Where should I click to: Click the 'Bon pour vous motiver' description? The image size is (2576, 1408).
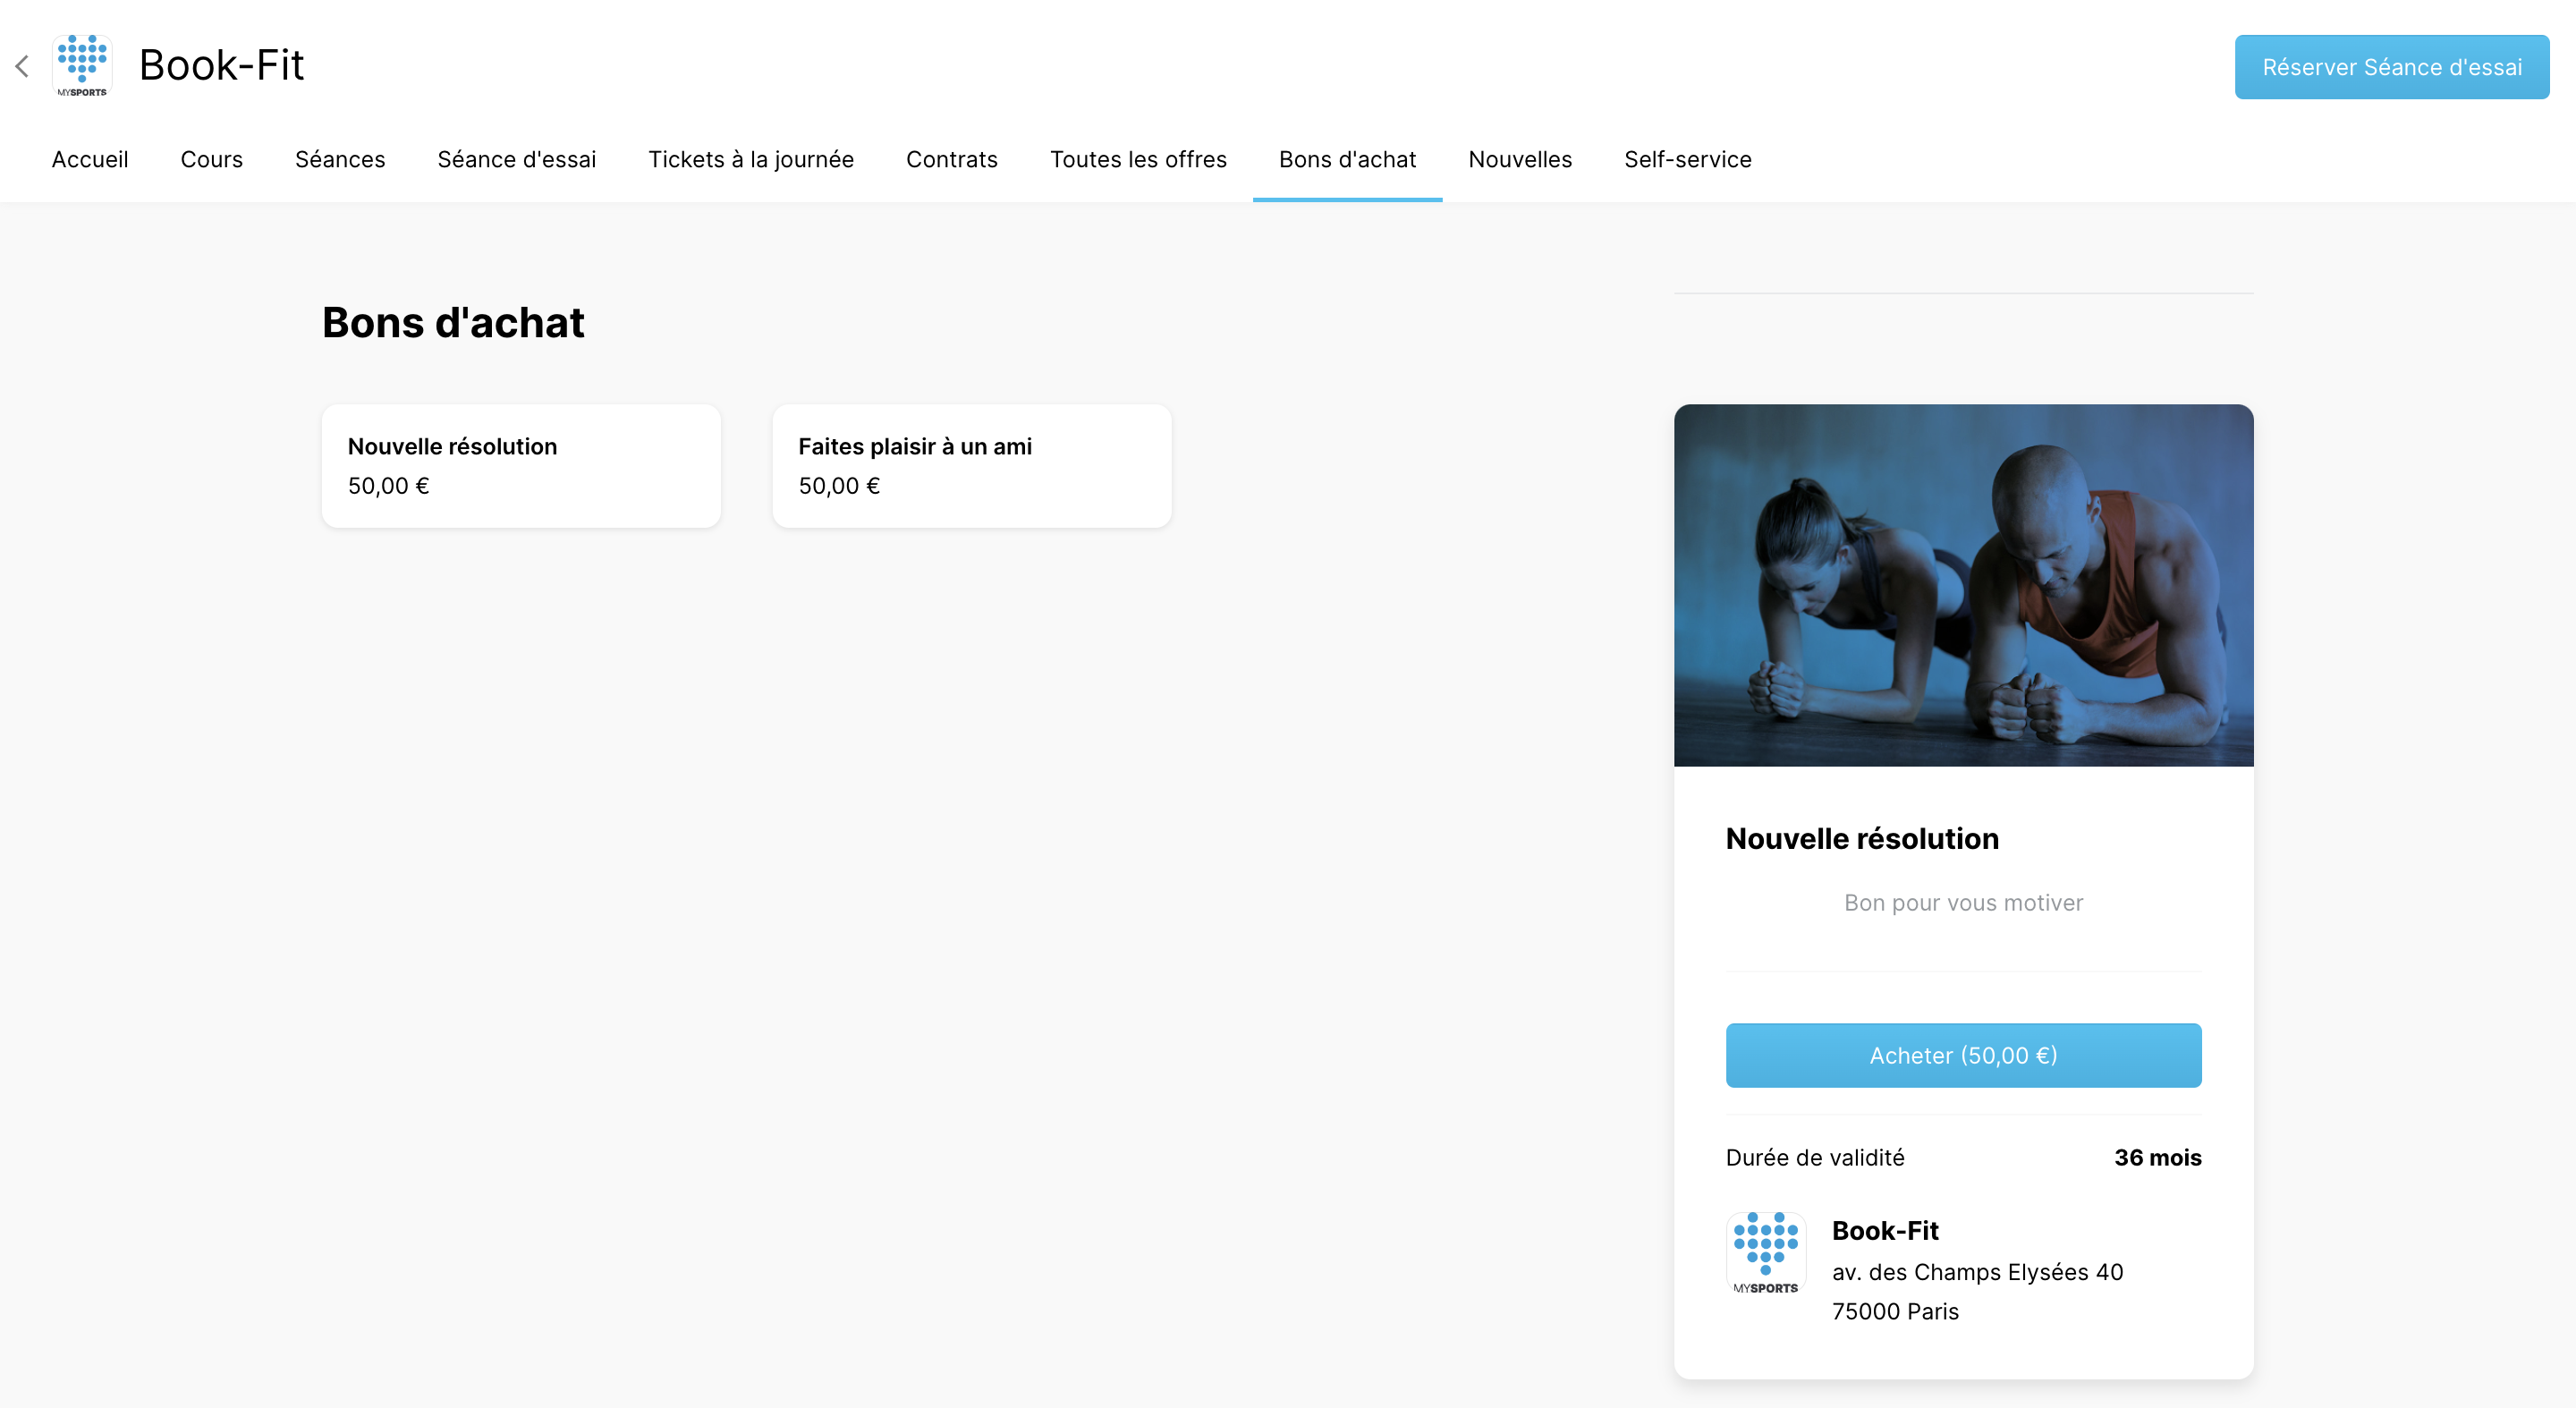pos(1963,903)
